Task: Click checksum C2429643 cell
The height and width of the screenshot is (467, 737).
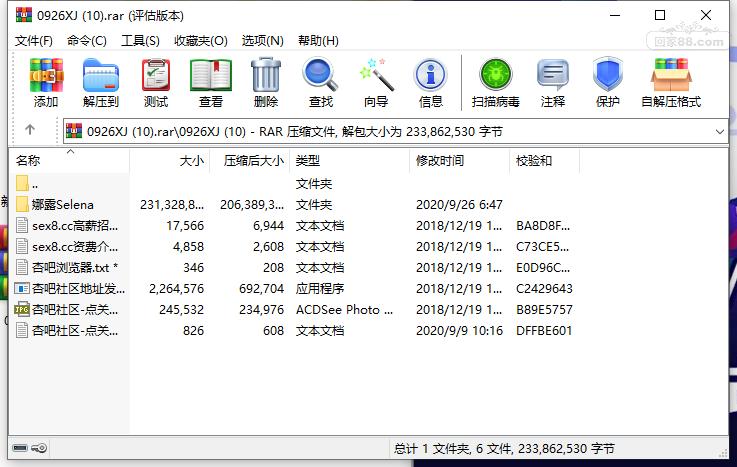Action: (x=544, y=288)
